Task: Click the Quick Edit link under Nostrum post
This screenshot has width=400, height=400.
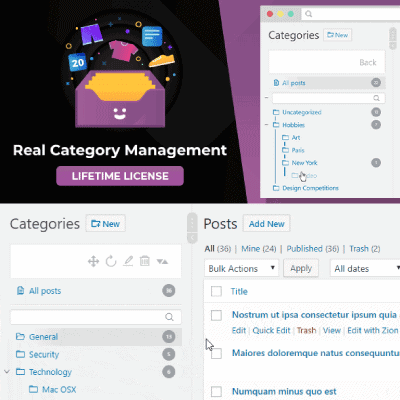Action: (x=271, y=330)
